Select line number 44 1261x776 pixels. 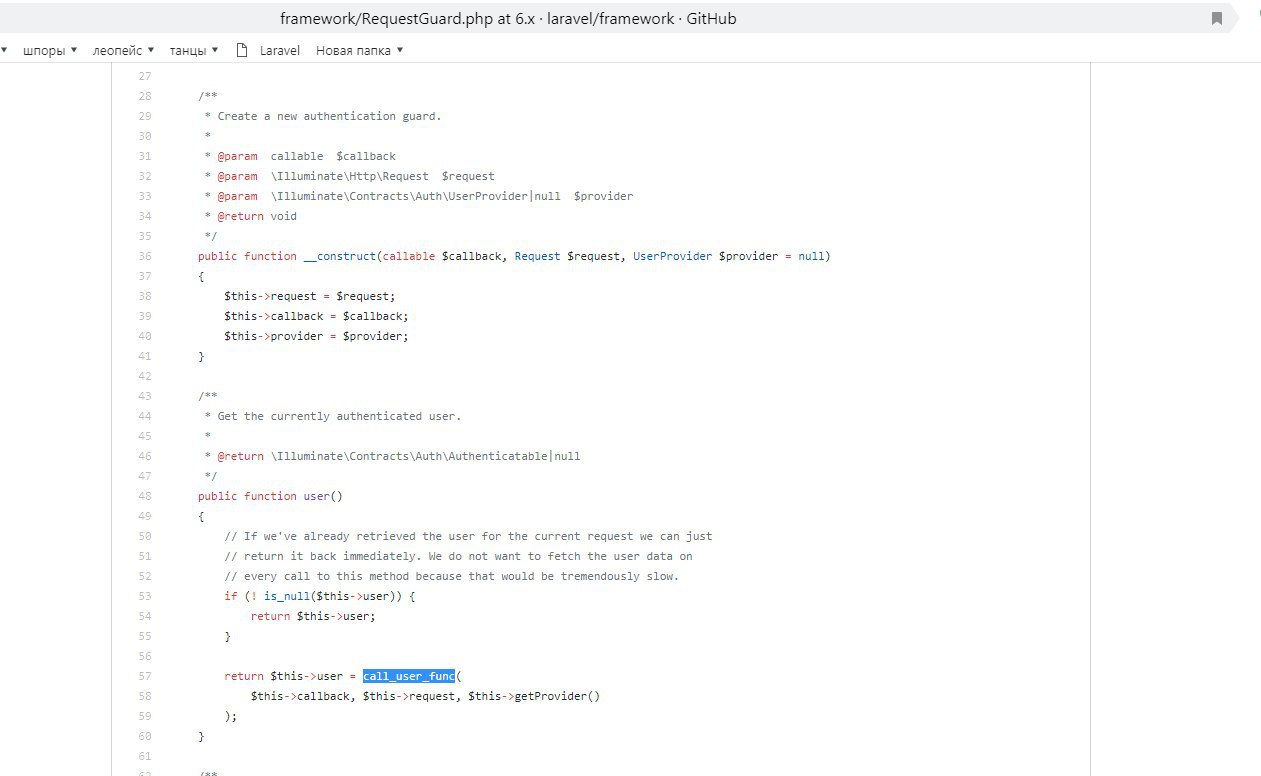click(x=144, y=416)
